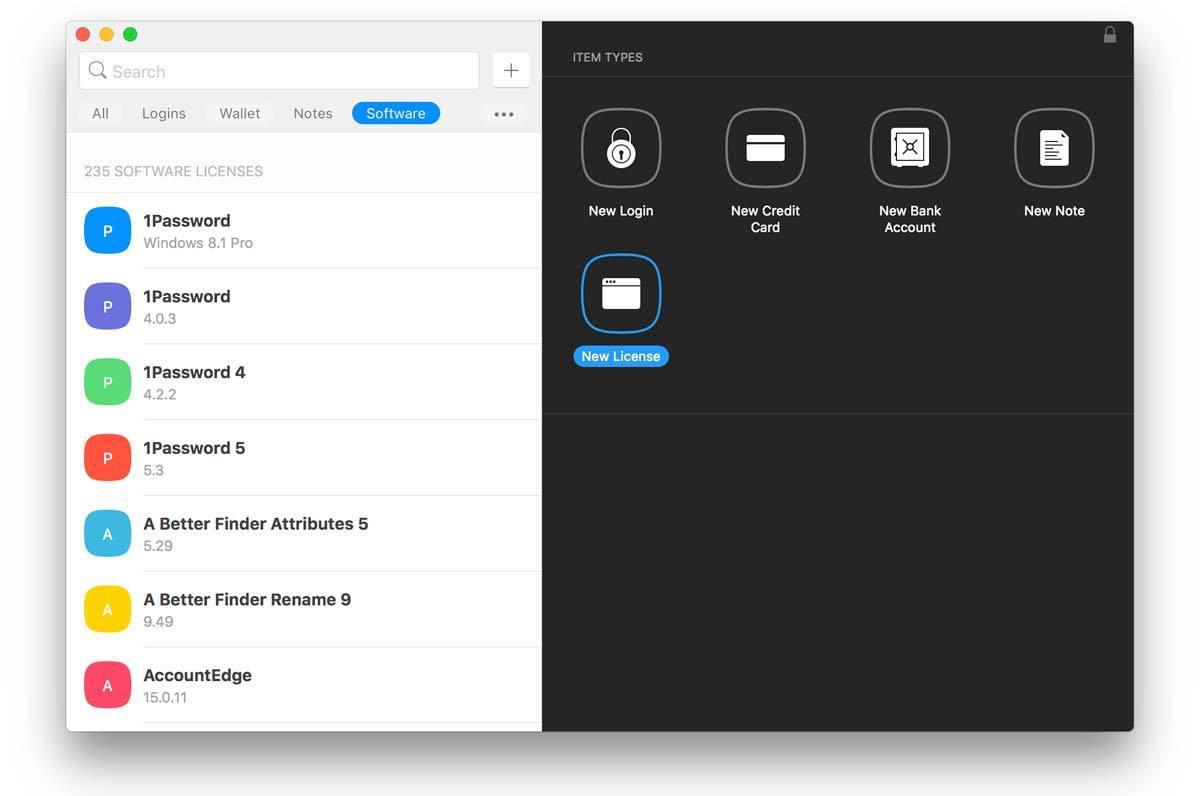Pick the New Bank Account safe icon

pyautogui.click(x=910, y=148)
